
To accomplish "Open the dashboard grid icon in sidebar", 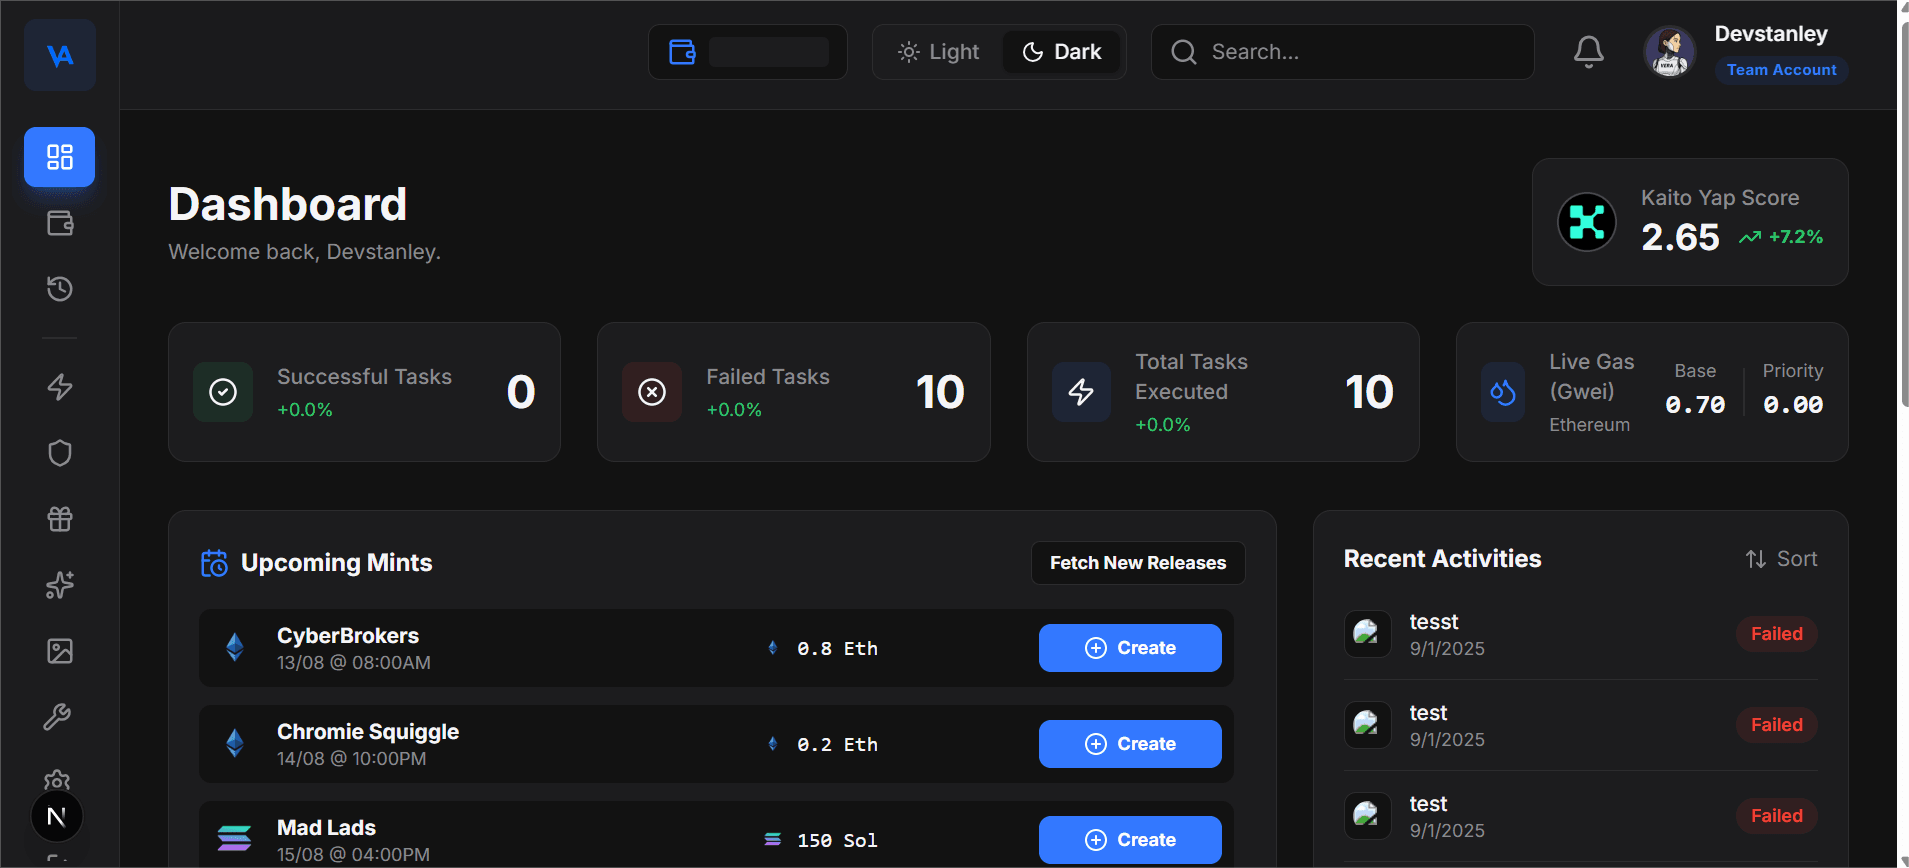I will coord(59,157).
